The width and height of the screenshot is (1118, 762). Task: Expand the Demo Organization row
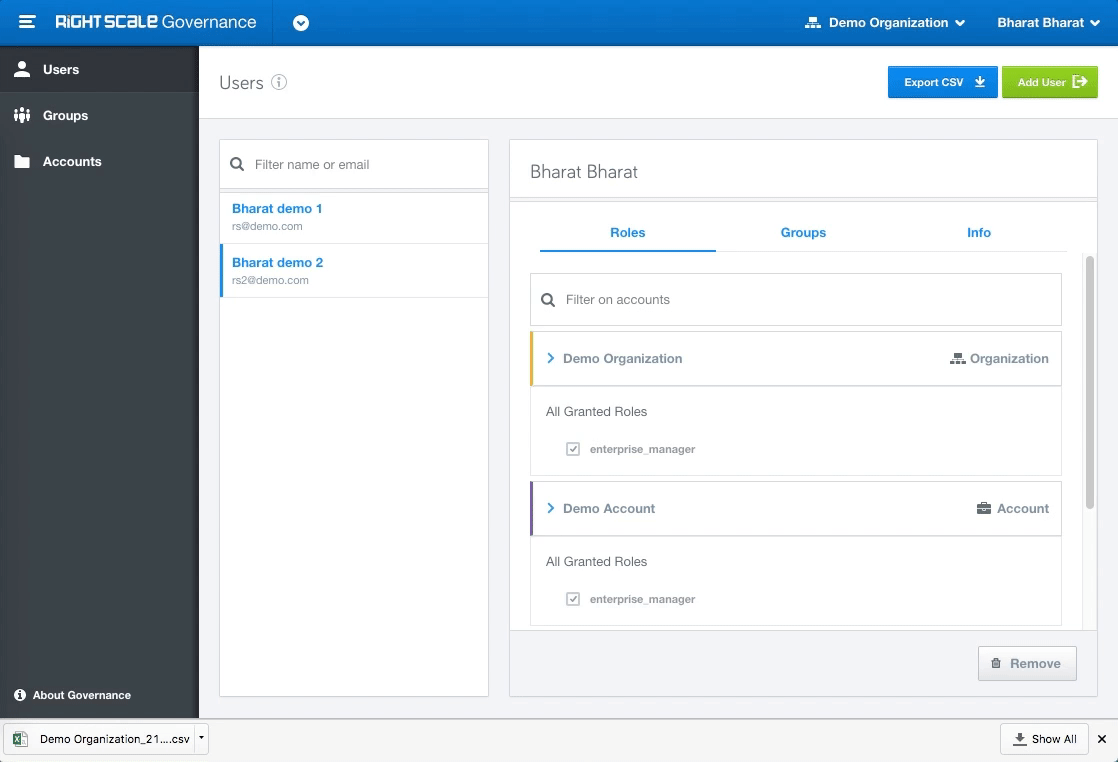tap(796, 359)
